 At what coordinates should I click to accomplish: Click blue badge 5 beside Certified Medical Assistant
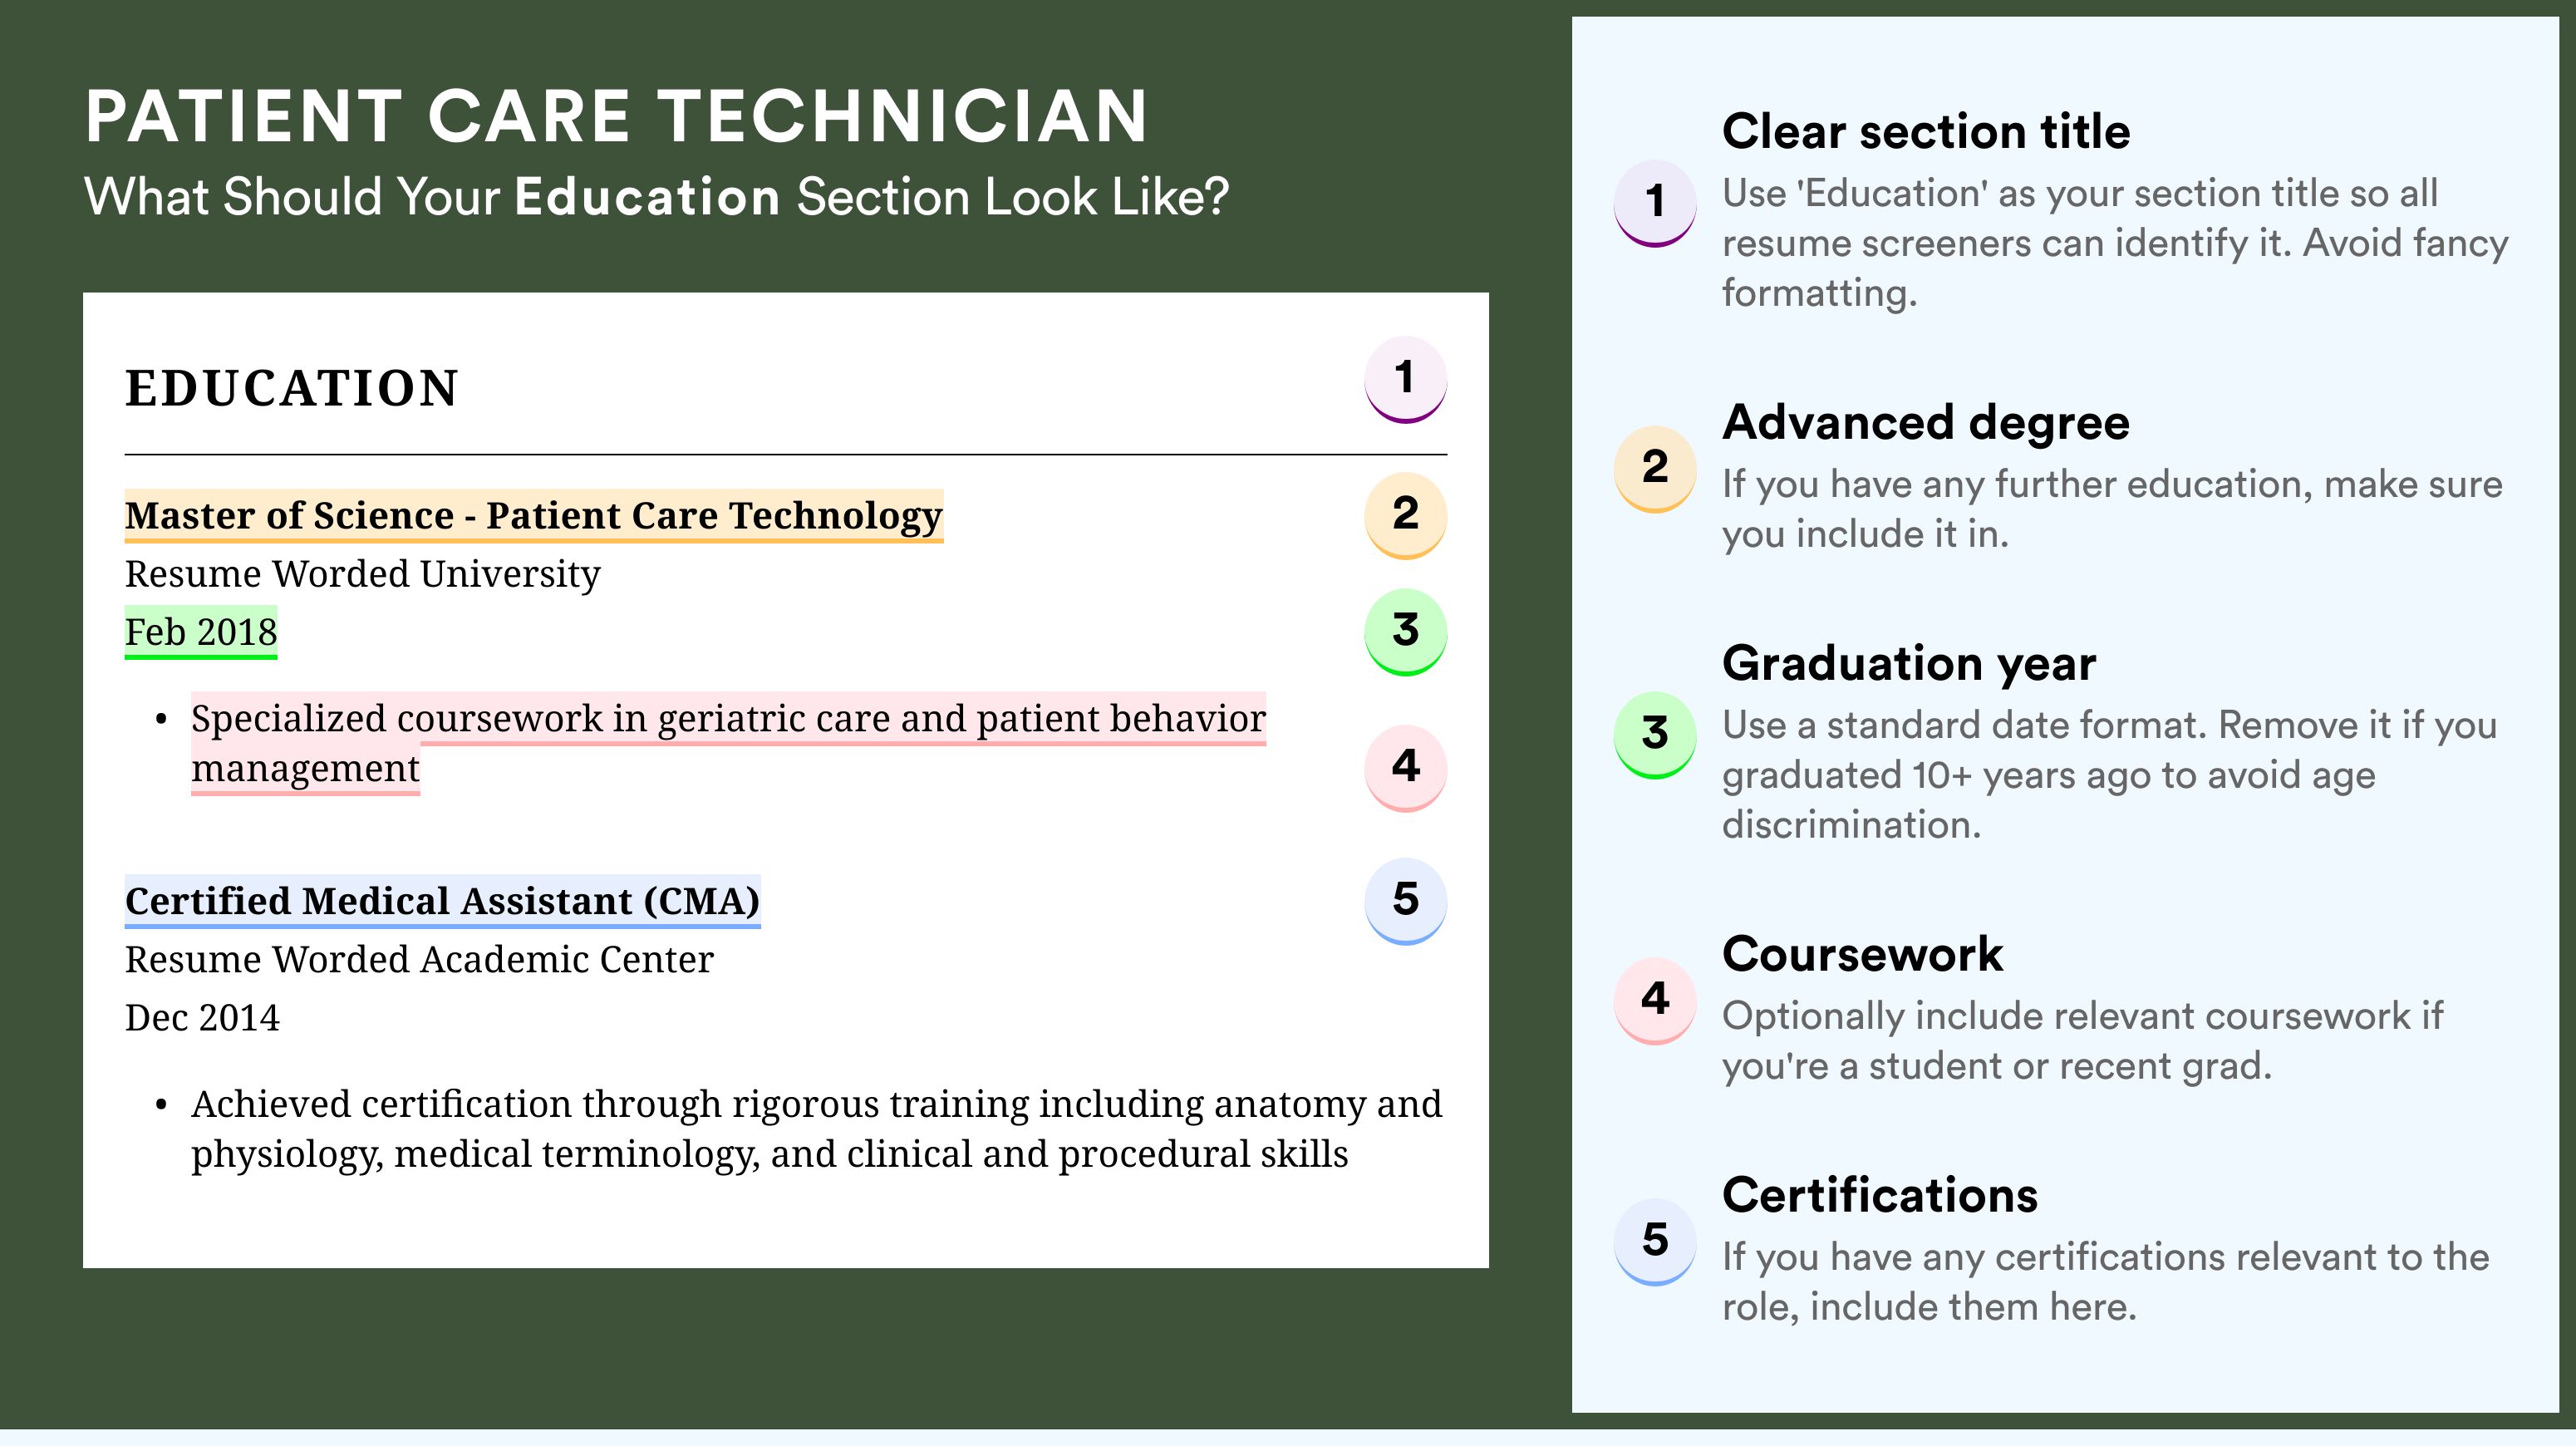coord(1405,901)
